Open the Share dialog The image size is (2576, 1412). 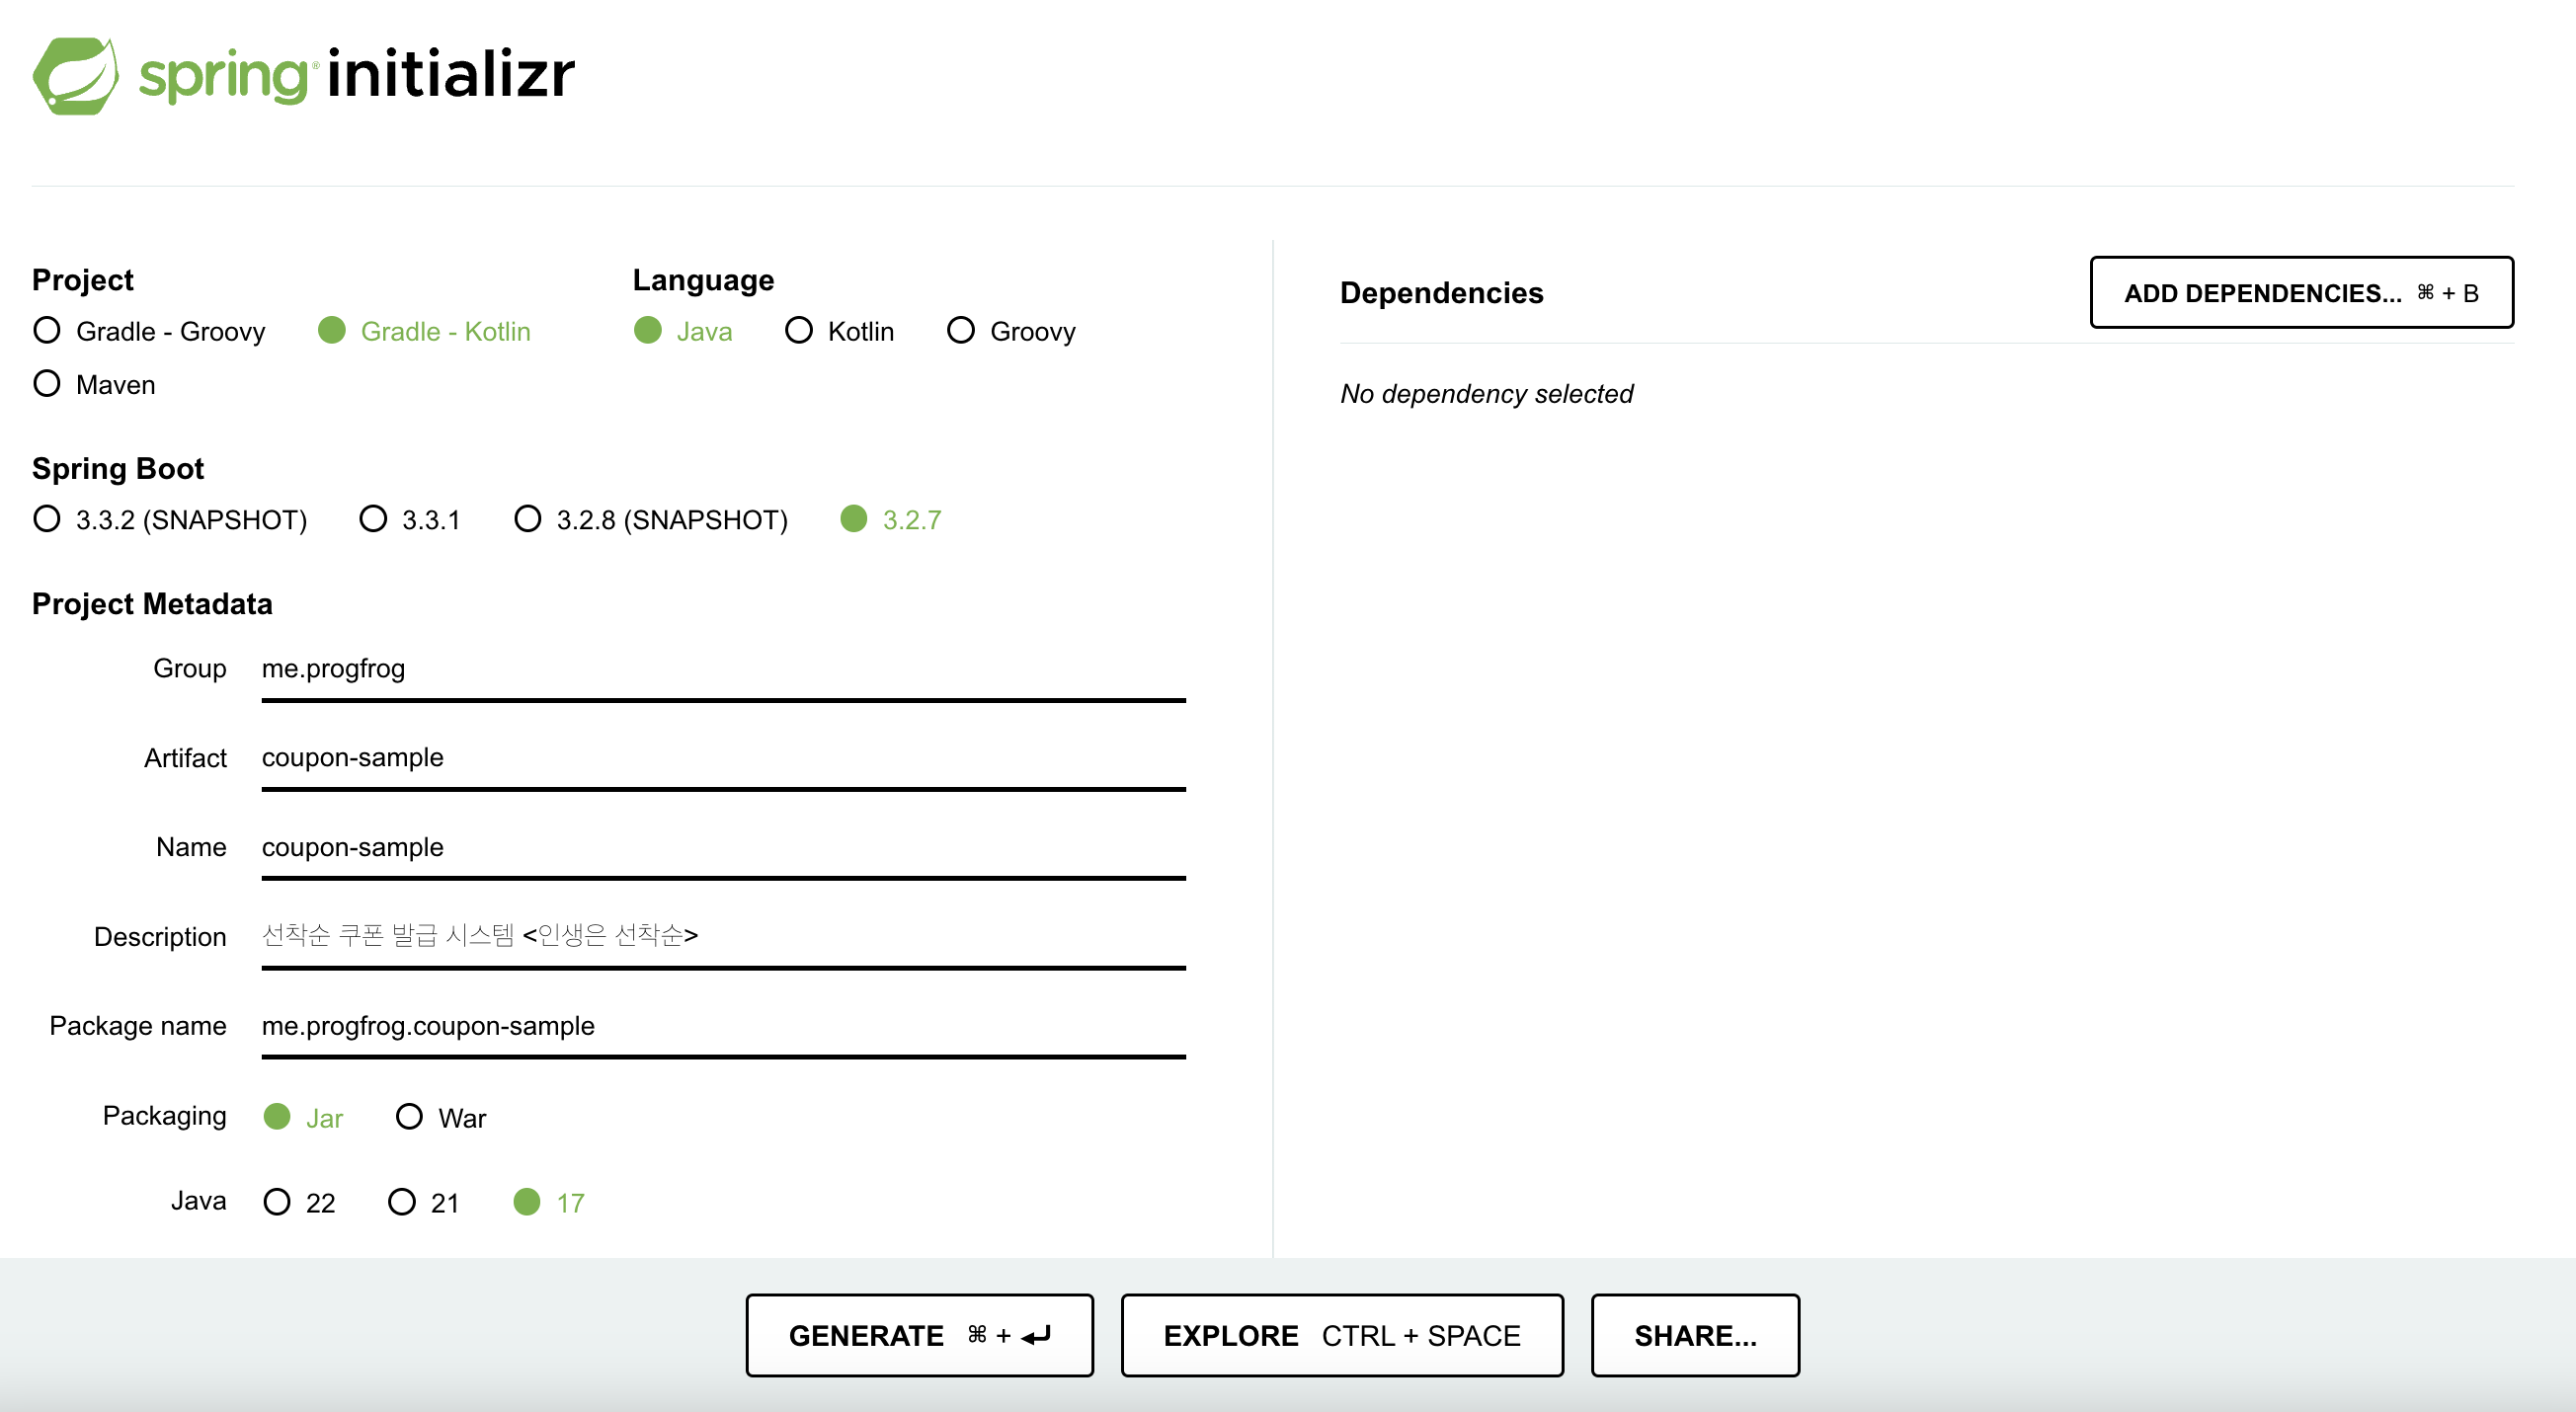click(1694, 1336)
